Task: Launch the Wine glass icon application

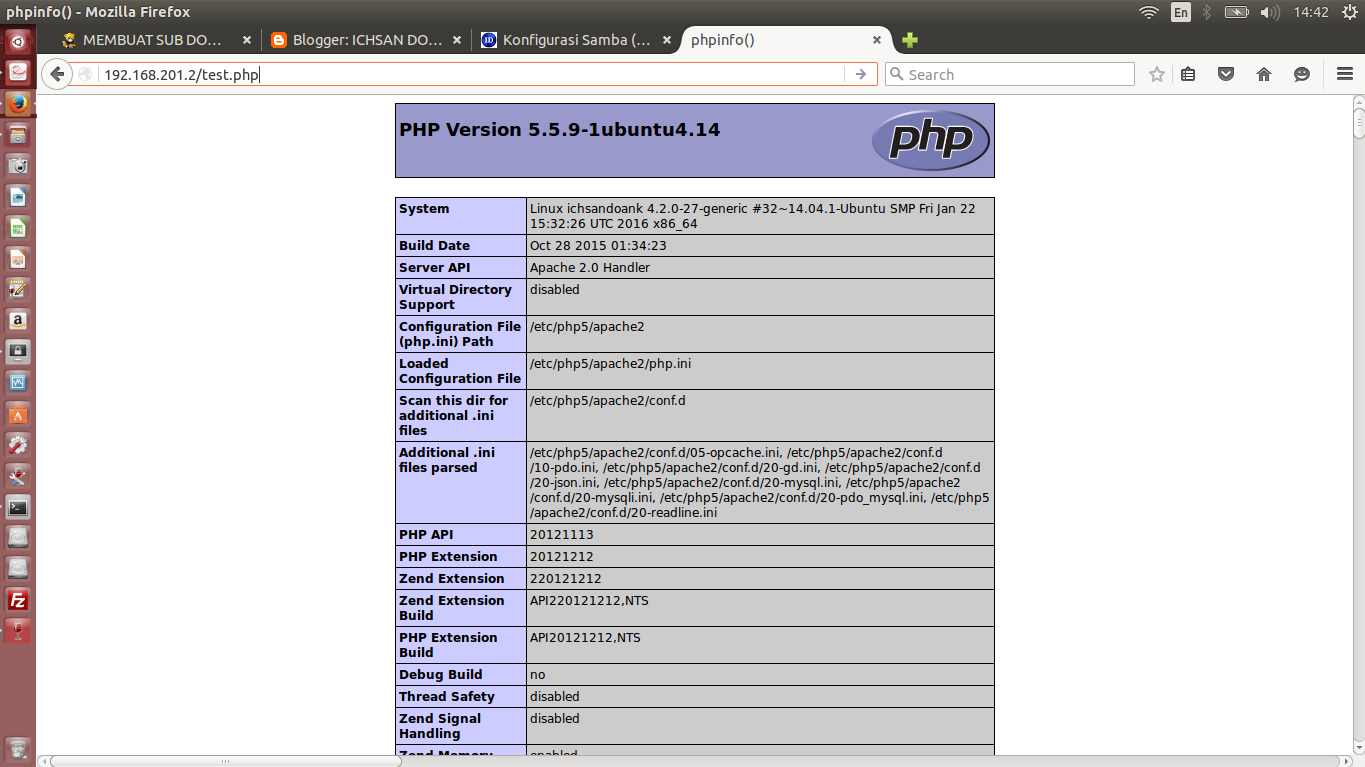Action: coord(18,631)
